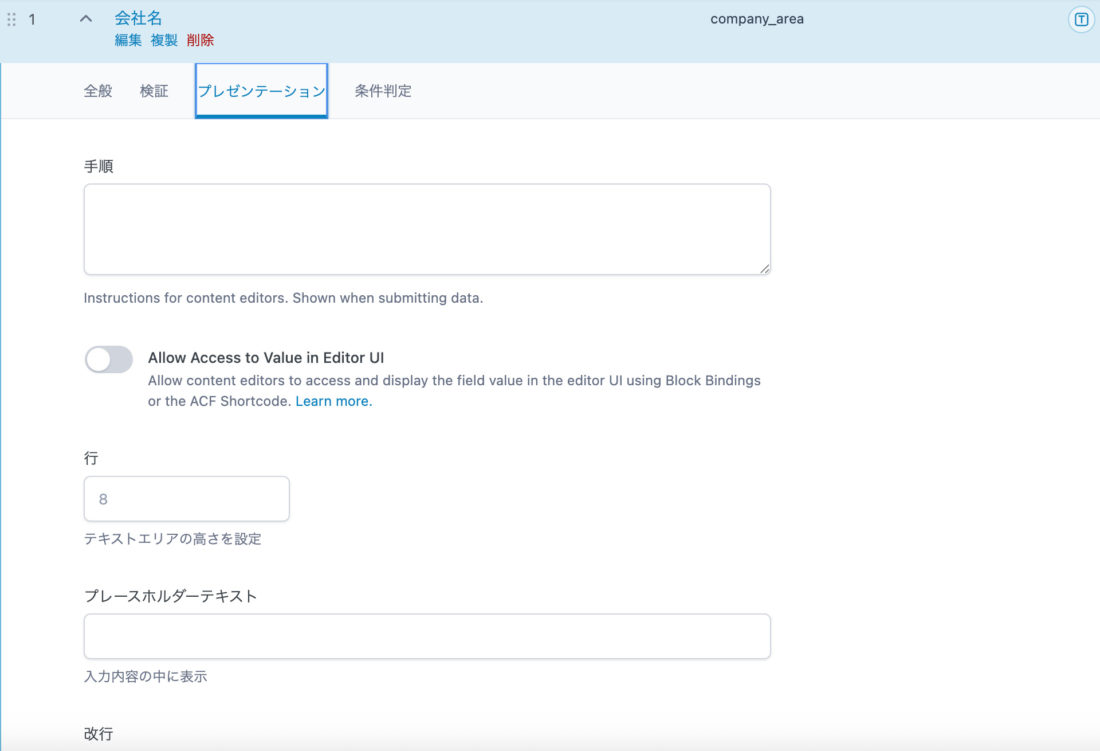This screenshot has height=751, width=1100.
Task: Click the 編集 link
Action: (x=129, y=40)
